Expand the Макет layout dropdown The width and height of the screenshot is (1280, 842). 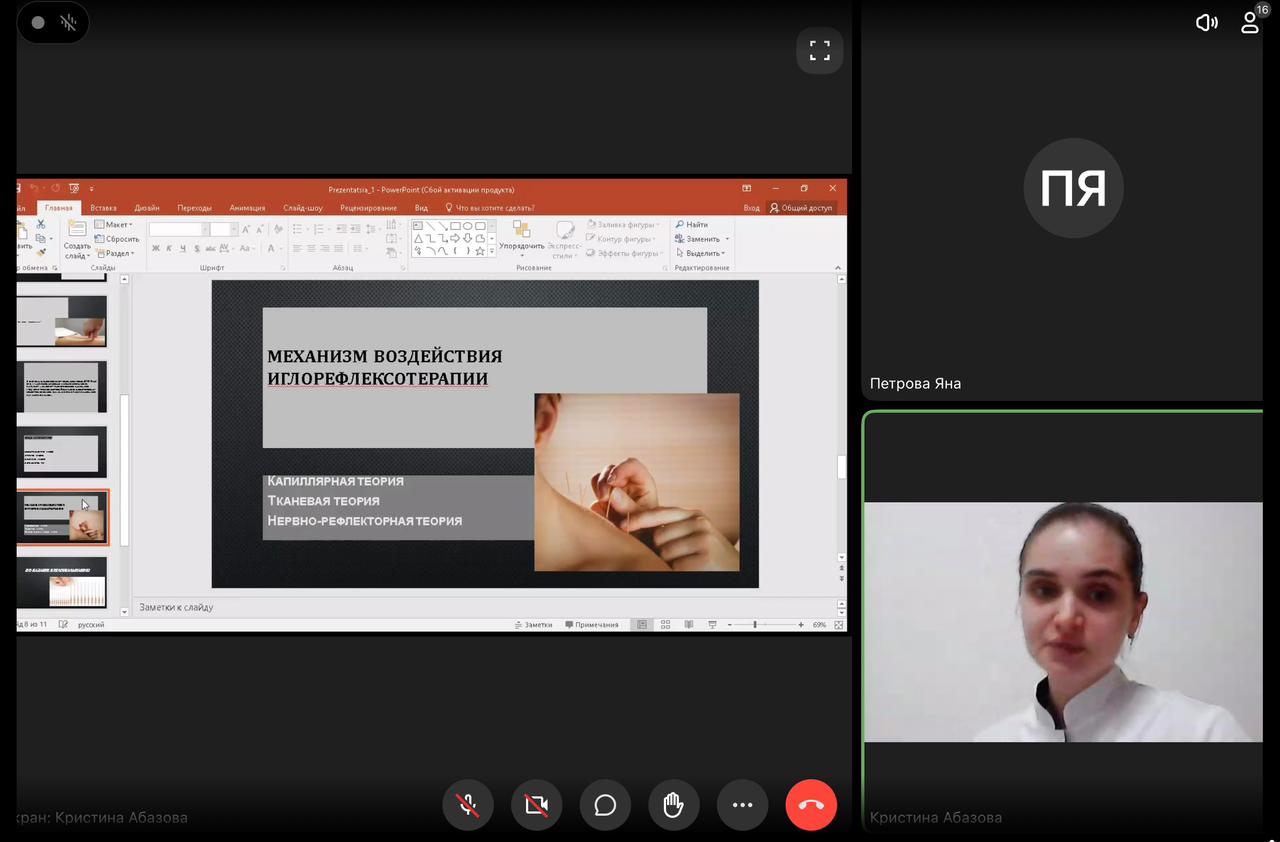tap(115, 225)
